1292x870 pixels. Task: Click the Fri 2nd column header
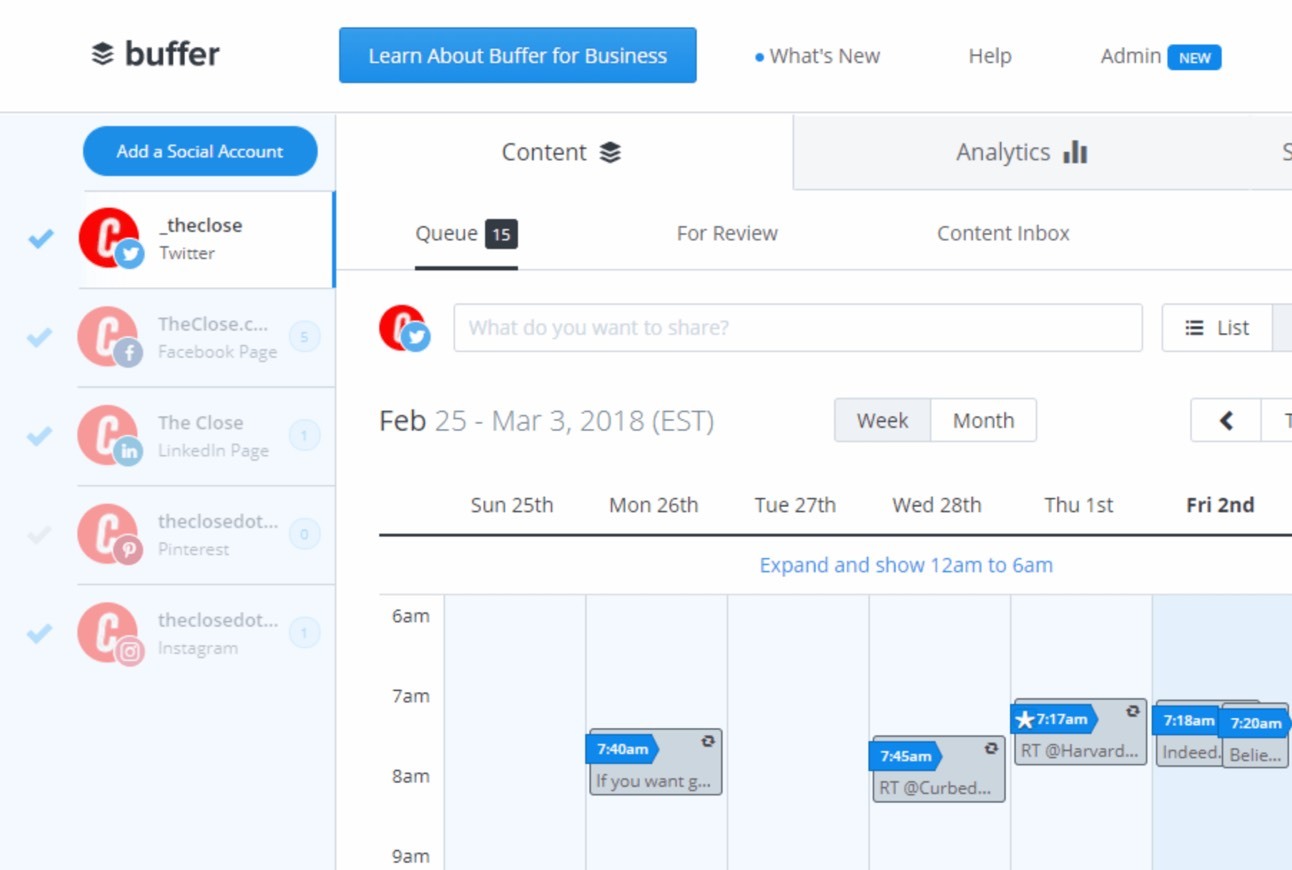[x=1220, y=505]
